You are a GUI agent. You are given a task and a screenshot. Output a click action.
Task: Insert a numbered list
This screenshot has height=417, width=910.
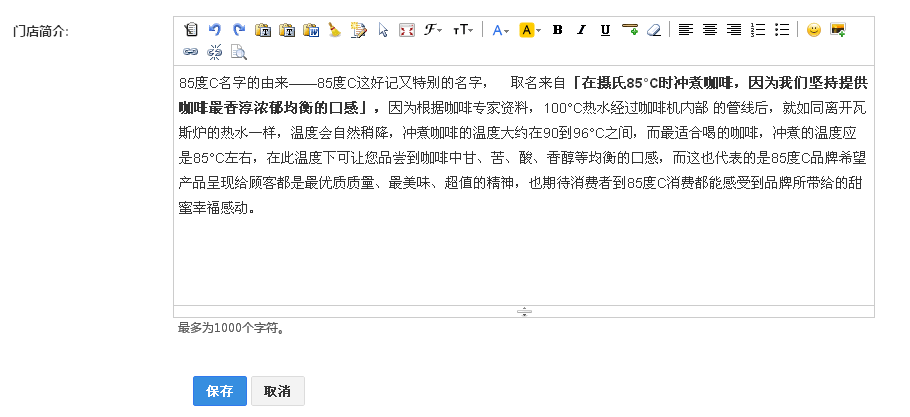click(x=758, y=30)
